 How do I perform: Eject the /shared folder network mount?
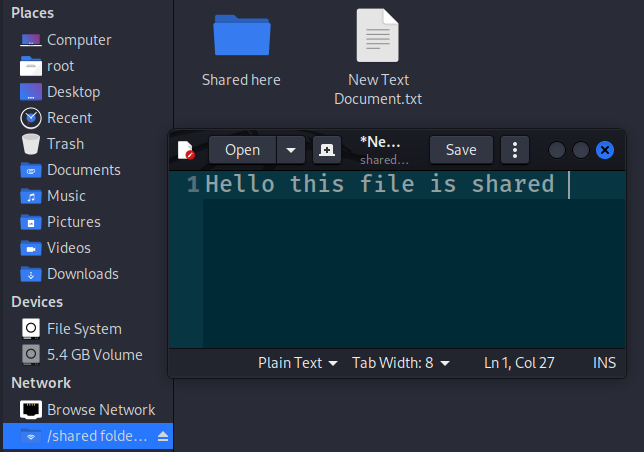pyautogui.click(x=163, y=436)
